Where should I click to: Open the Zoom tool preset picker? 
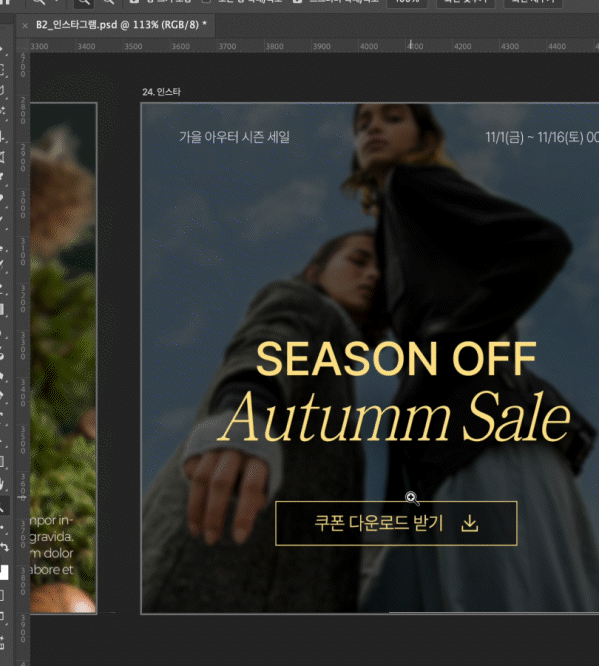(x=42, y=3)
